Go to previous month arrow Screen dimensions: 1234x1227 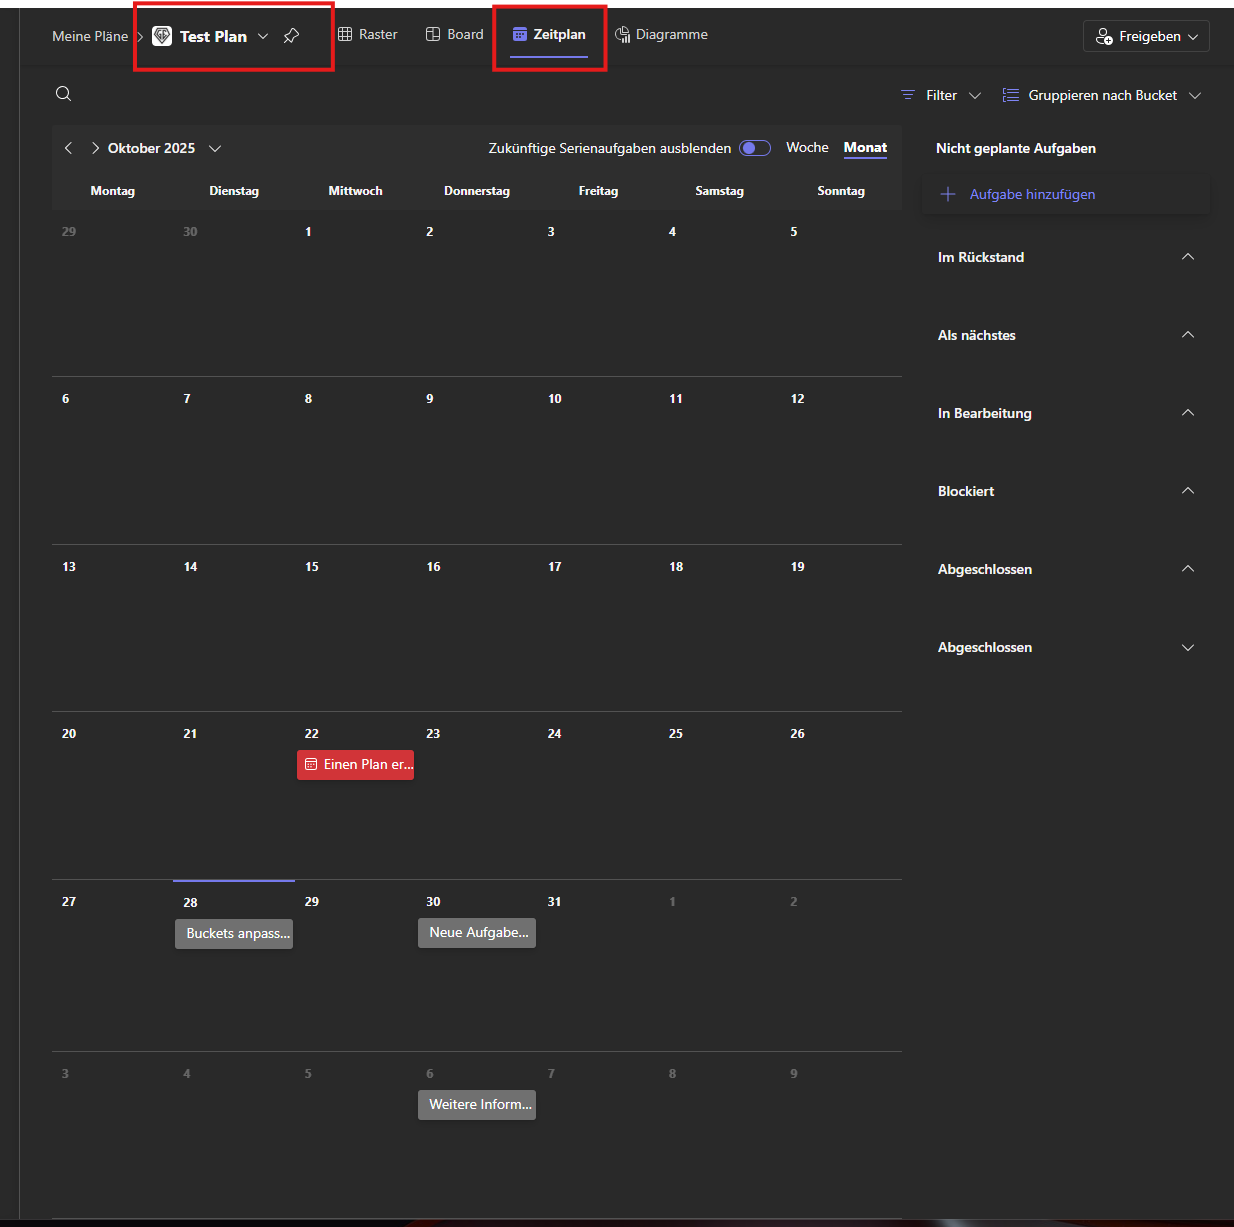click(x=68, y=148)
